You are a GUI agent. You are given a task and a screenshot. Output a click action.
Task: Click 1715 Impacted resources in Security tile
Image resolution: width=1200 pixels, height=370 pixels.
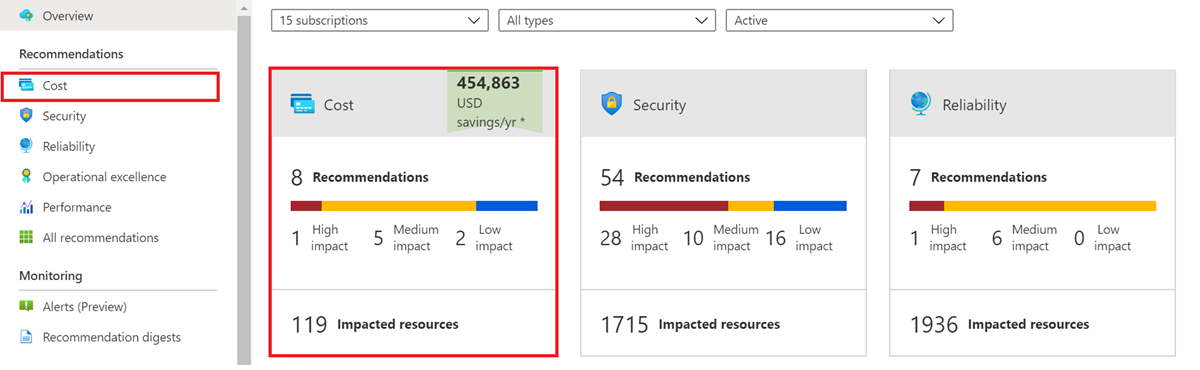pos(690,324)
